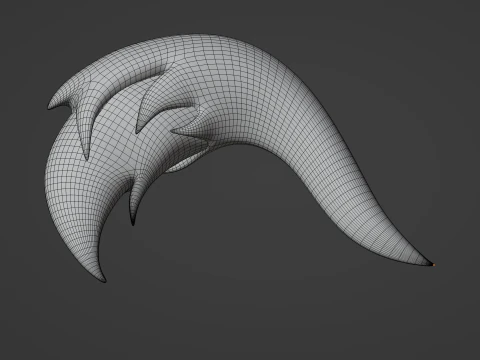Select the orange highlighted vertex at the tail tip
Screen dimensions: 480x360
point(434,265)
